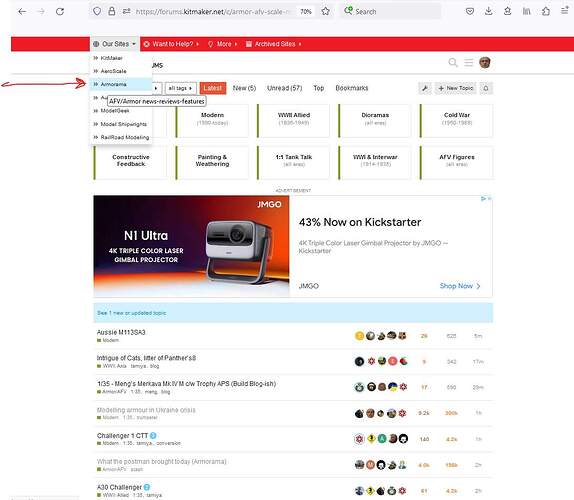Click the New Topic button

[x=455, y=88]
